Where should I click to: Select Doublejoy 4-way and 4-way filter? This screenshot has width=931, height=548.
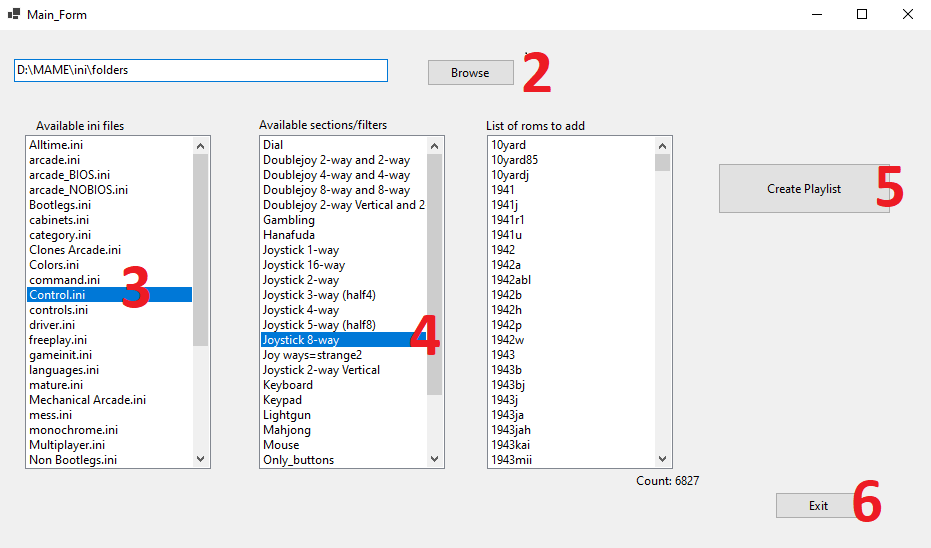coord(343,175)
